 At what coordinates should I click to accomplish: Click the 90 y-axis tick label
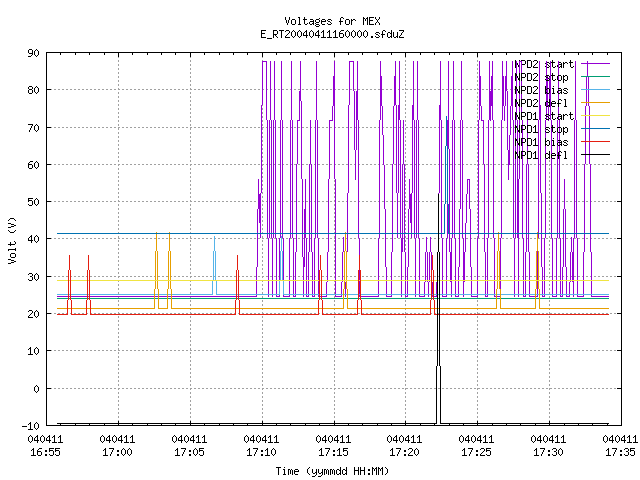33,53
